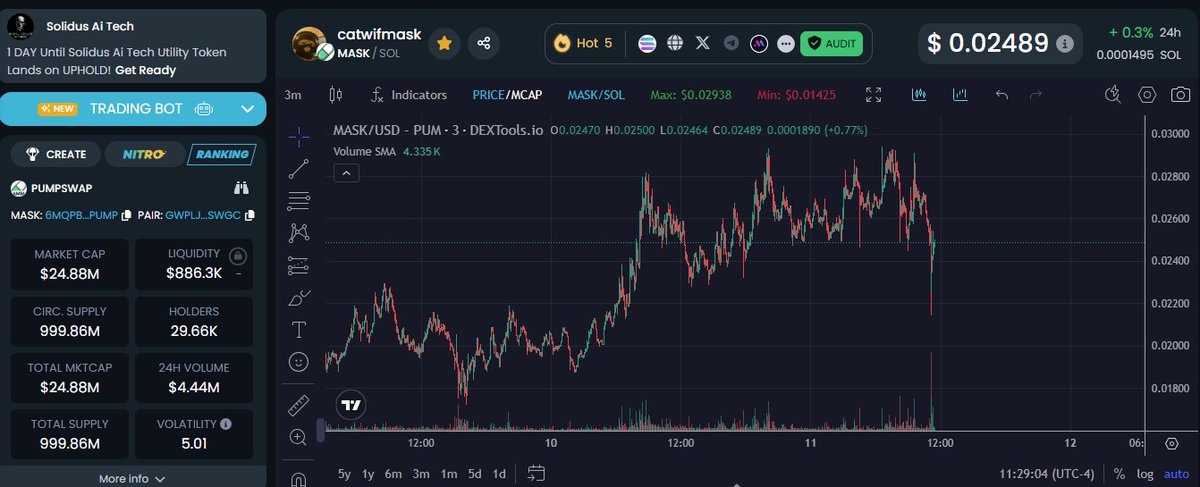Select the Fibonacci retracement lines tool
This screenshot has width=1200, height=487.
299,201
